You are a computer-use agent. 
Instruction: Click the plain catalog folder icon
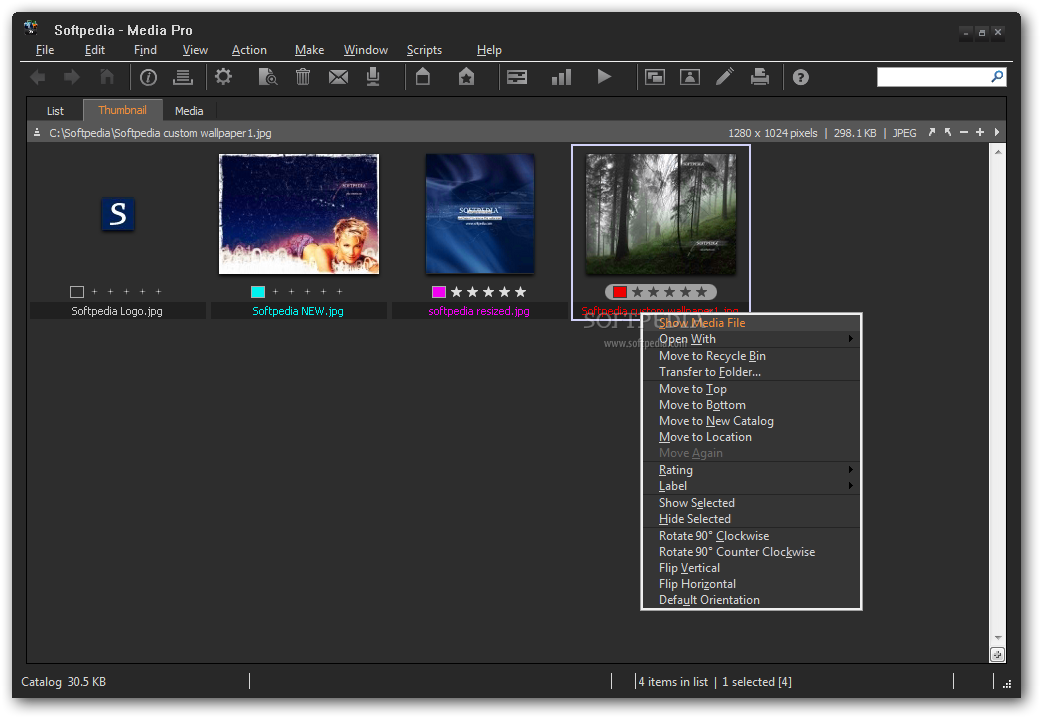(x=423, y=76)
